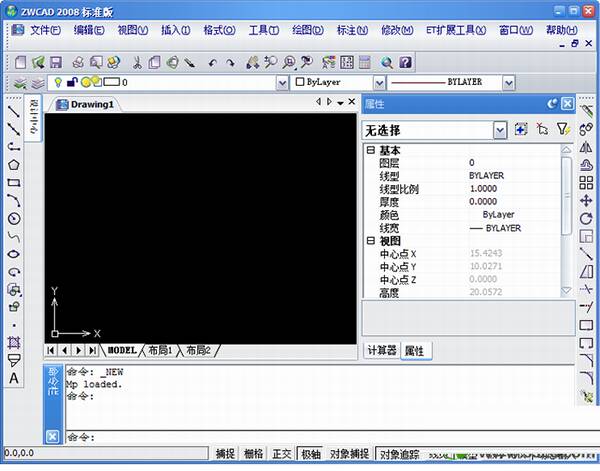Toggle 捕捉 snap mode in status bar
The image size is (600, 471).
(225, 454)
